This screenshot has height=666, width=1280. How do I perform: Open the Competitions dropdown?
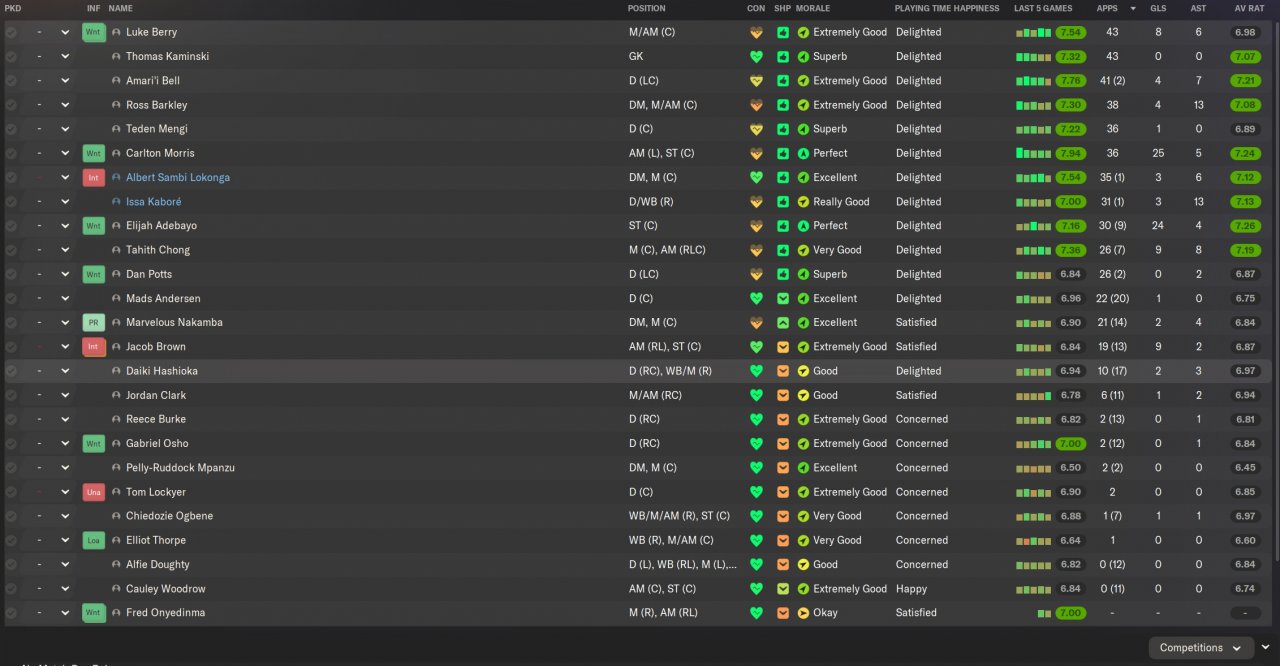[x=1201, y=648]
